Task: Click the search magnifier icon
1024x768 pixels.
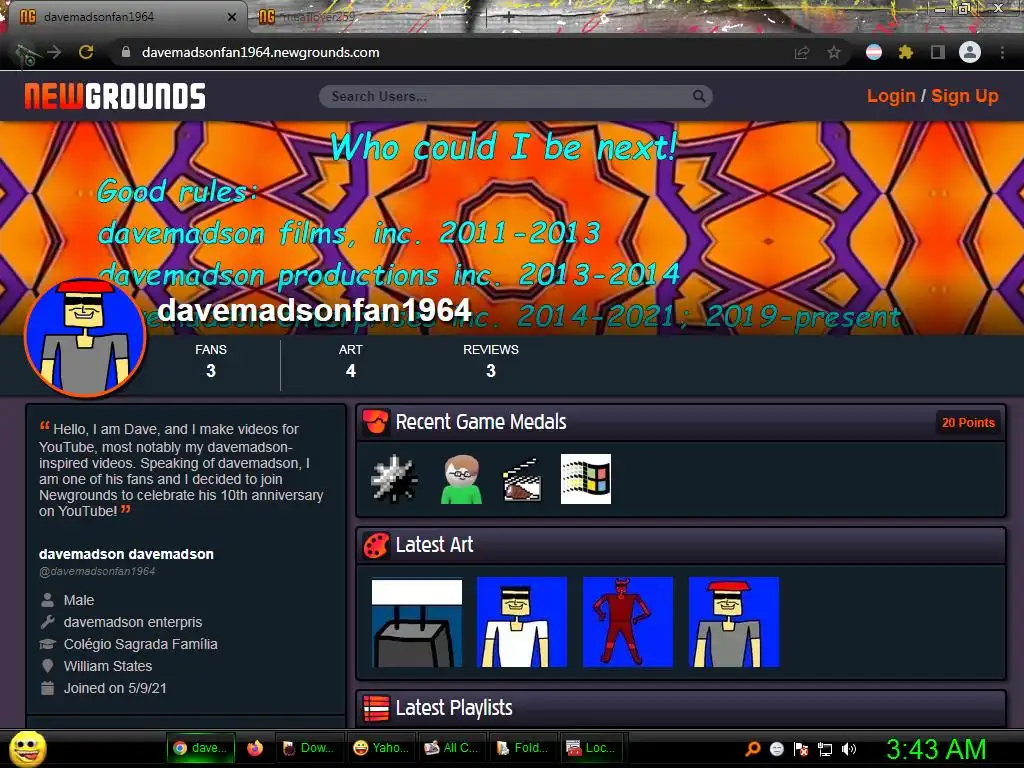Action: tap(699, 96)
